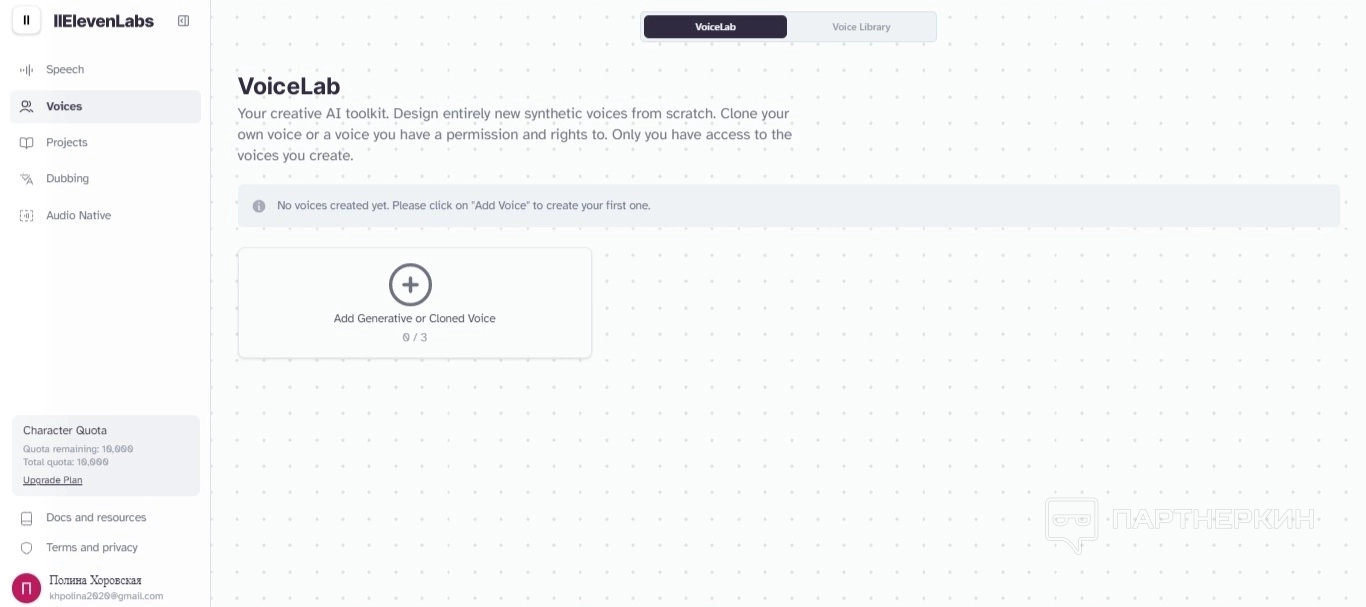Viewport: 1366px width, 607px height.
Task: Click the info icon in the notice
Action: [259, 206]
